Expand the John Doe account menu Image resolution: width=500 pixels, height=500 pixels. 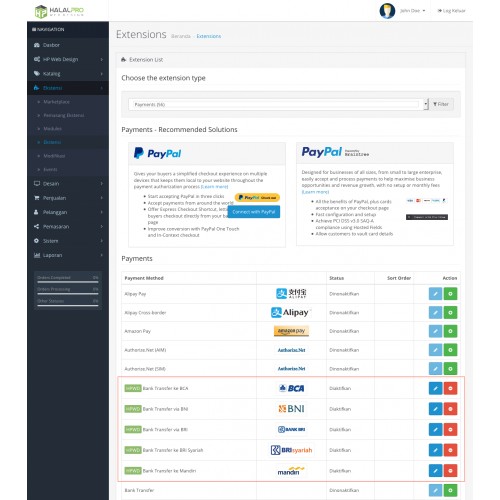tap(412, 11)
